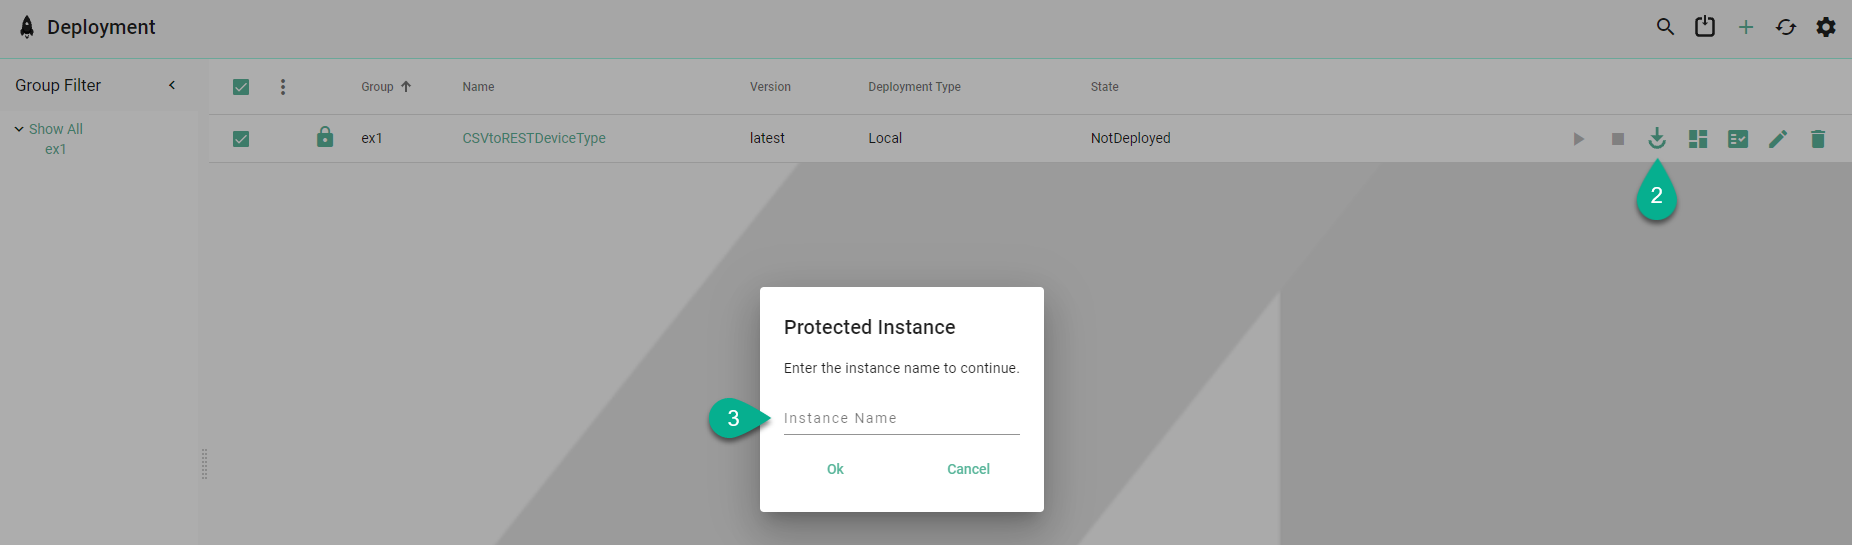Deploy the instance using download arrow icon
Screen dimensions: 1852x545
(1657, 139)
